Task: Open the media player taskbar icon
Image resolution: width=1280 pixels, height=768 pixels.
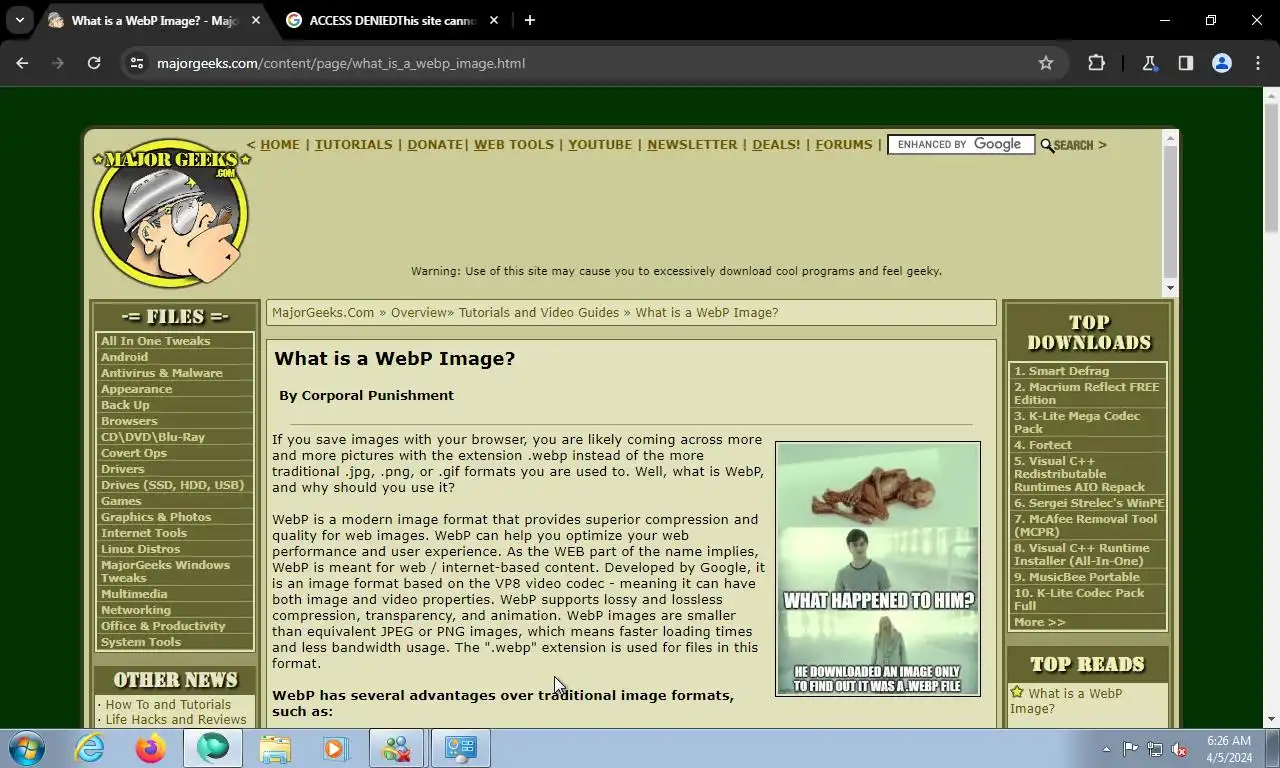Action: pos(335,748)
